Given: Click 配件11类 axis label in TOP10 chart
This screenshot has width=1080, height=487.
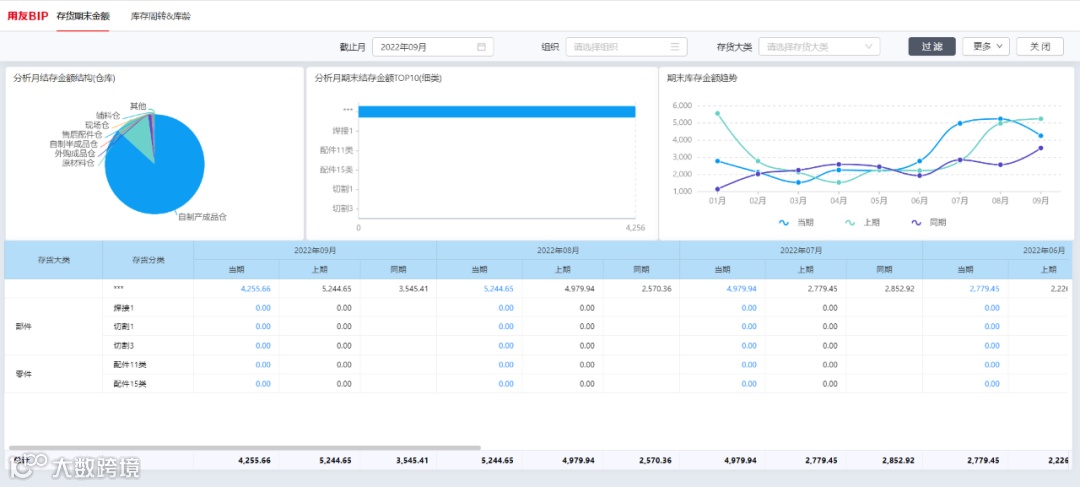Looking at the screenshot, I should tap(336, 149).
